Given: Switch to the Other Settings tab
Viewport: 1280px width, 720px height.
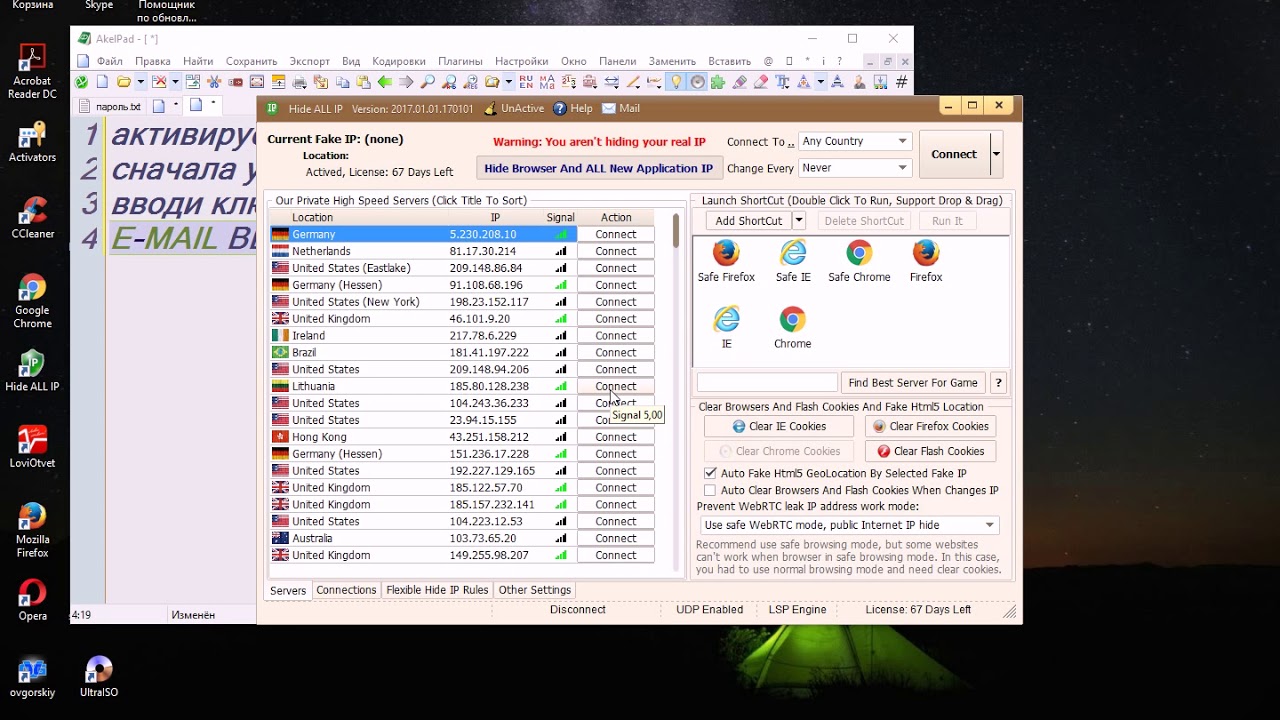Looking at the screenshot, I should tap(535, 590).
